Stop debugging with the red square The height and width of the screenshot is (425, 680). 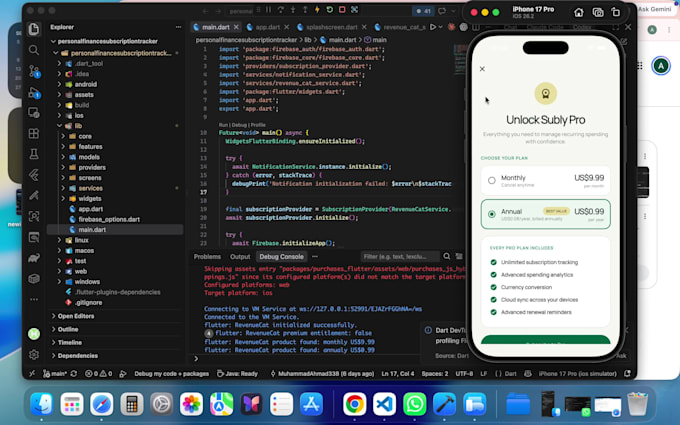(342, 10)
